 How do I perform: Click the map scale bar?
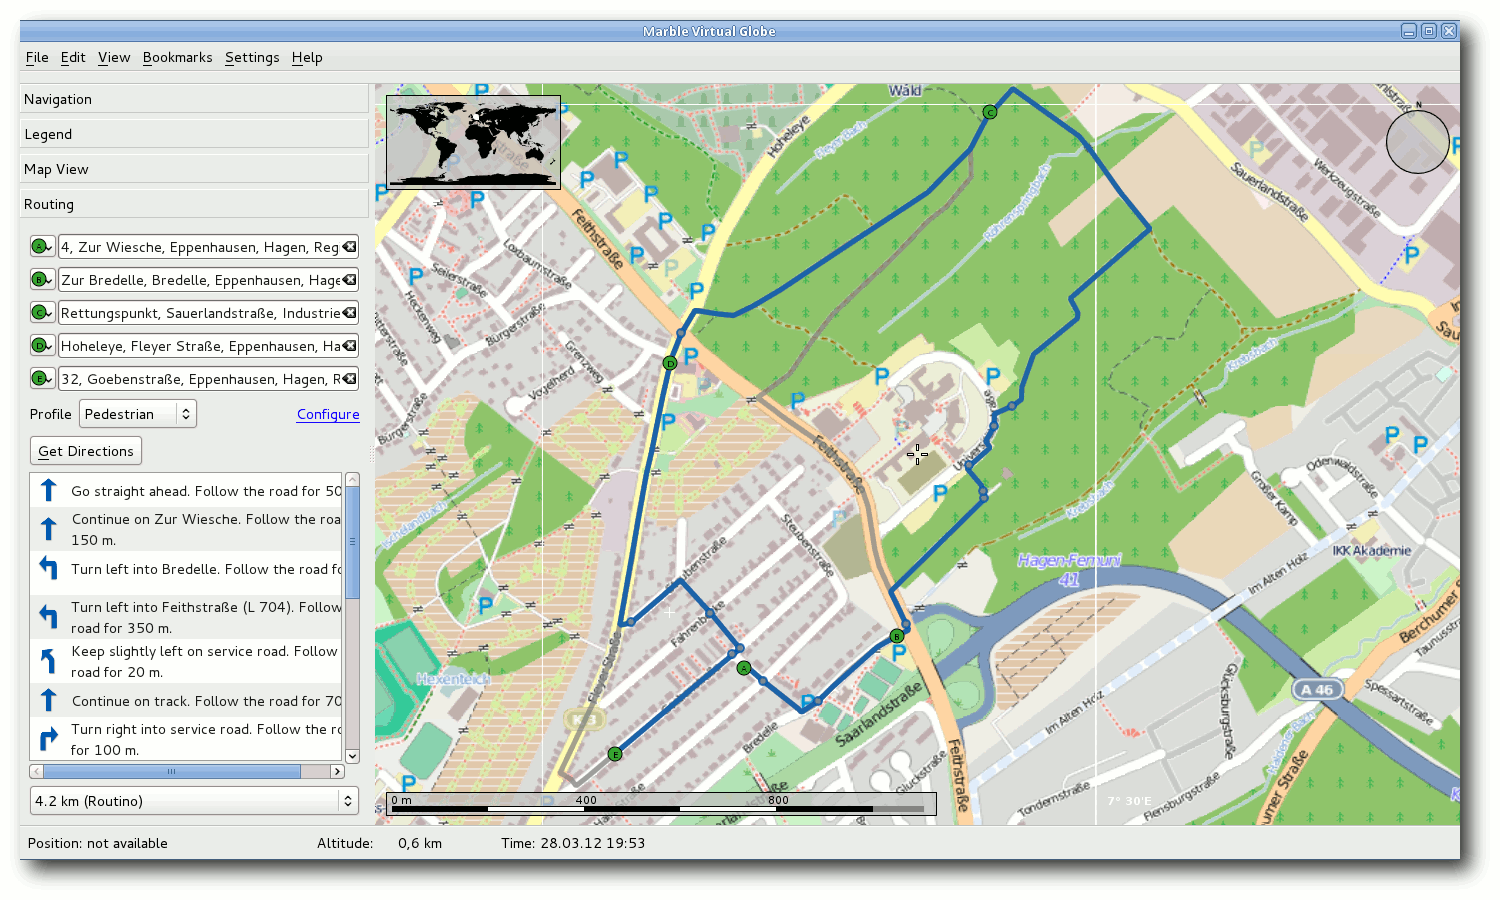click(x=661, y=804)
